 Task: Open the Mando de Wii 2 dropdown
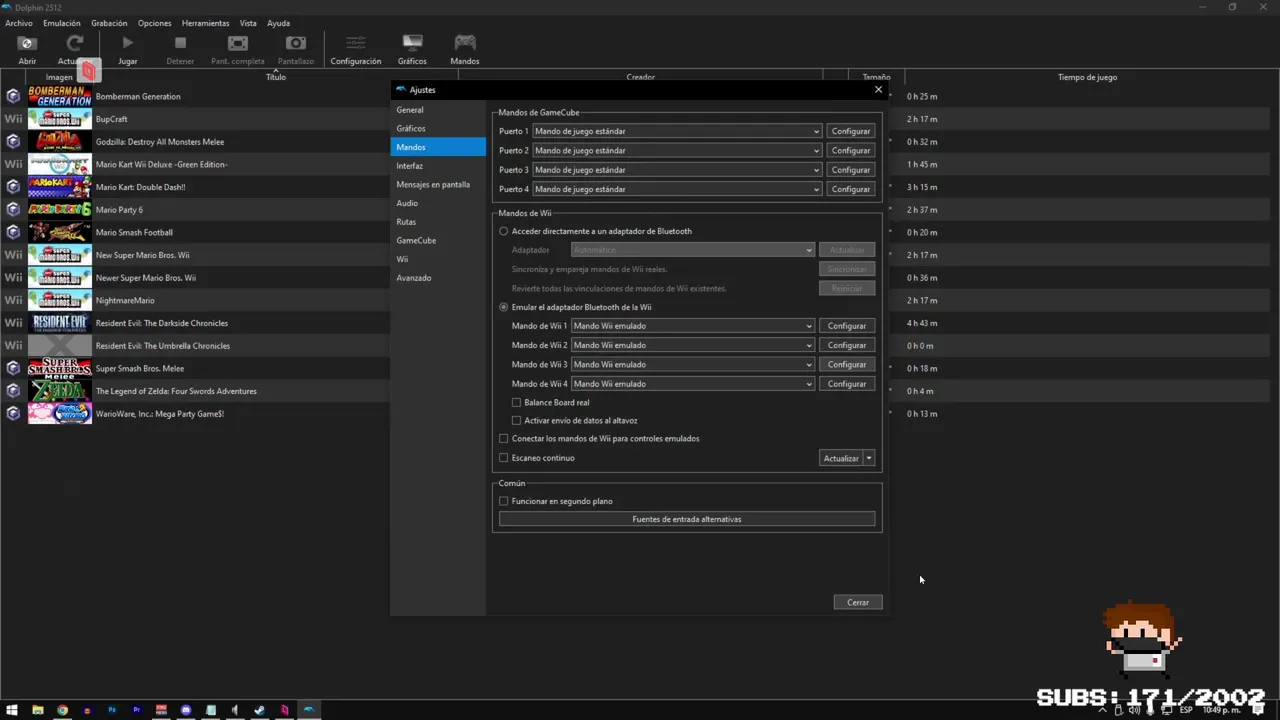693,345
